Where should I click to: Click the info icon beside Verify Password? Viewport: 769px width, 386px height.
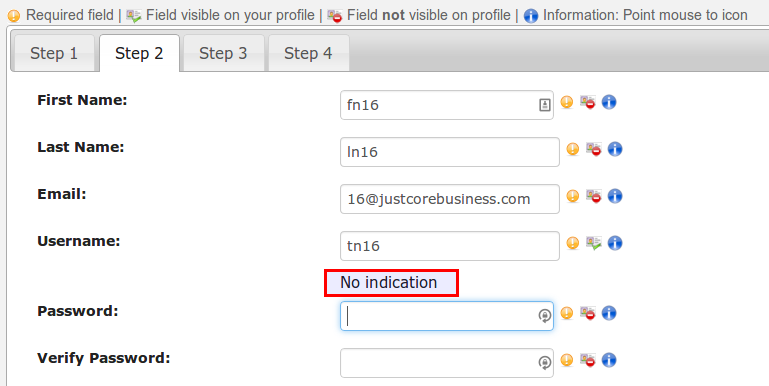[609, 360]
